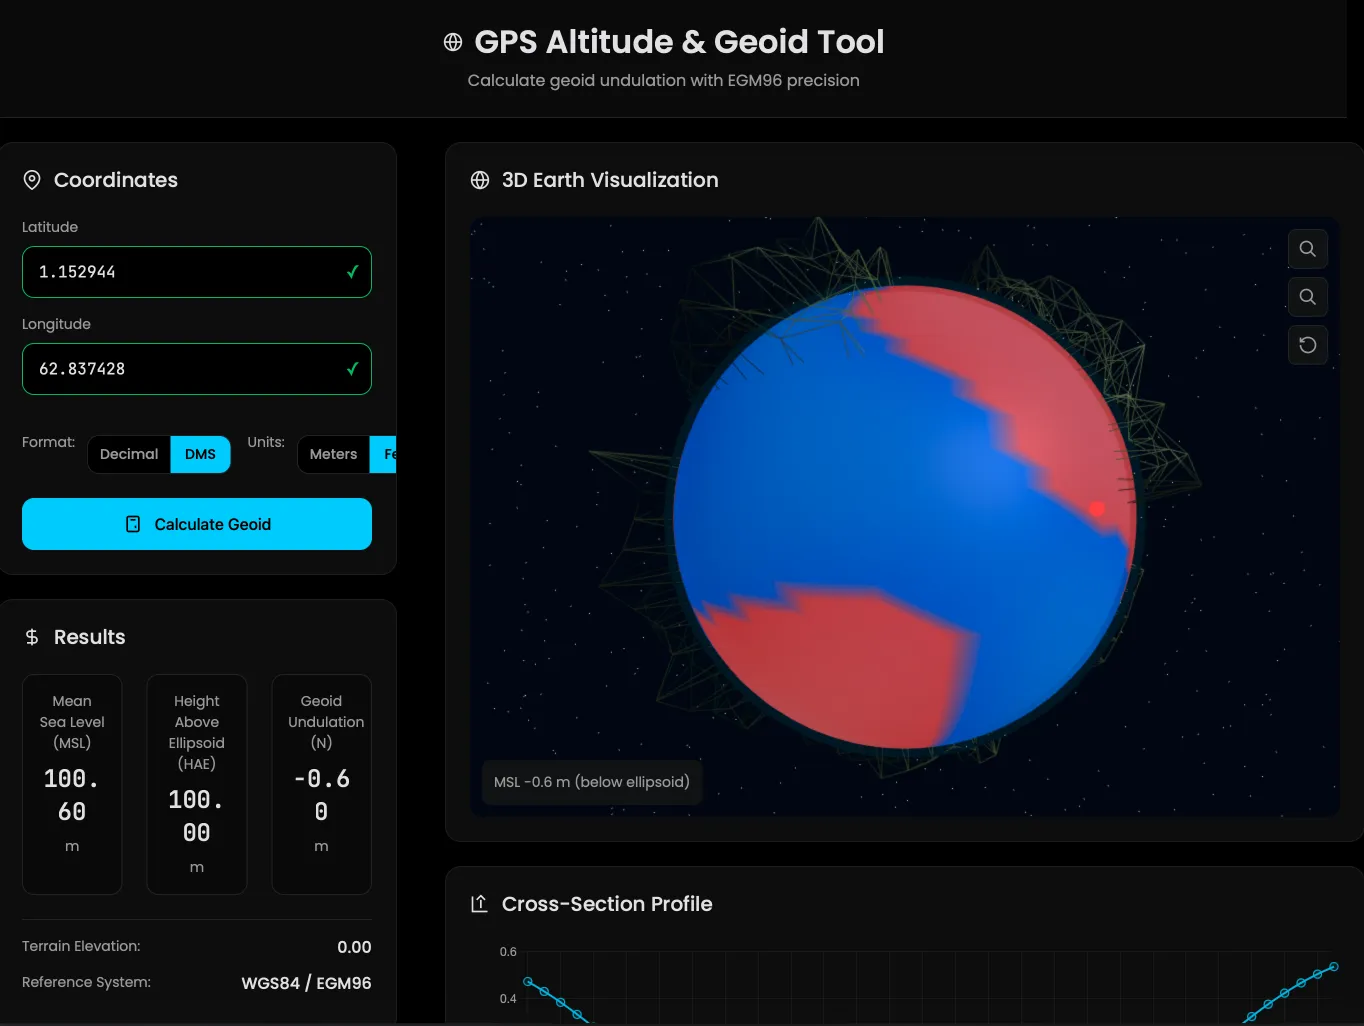
Task: Run the Calculate Geoid button
Action: 197,524
